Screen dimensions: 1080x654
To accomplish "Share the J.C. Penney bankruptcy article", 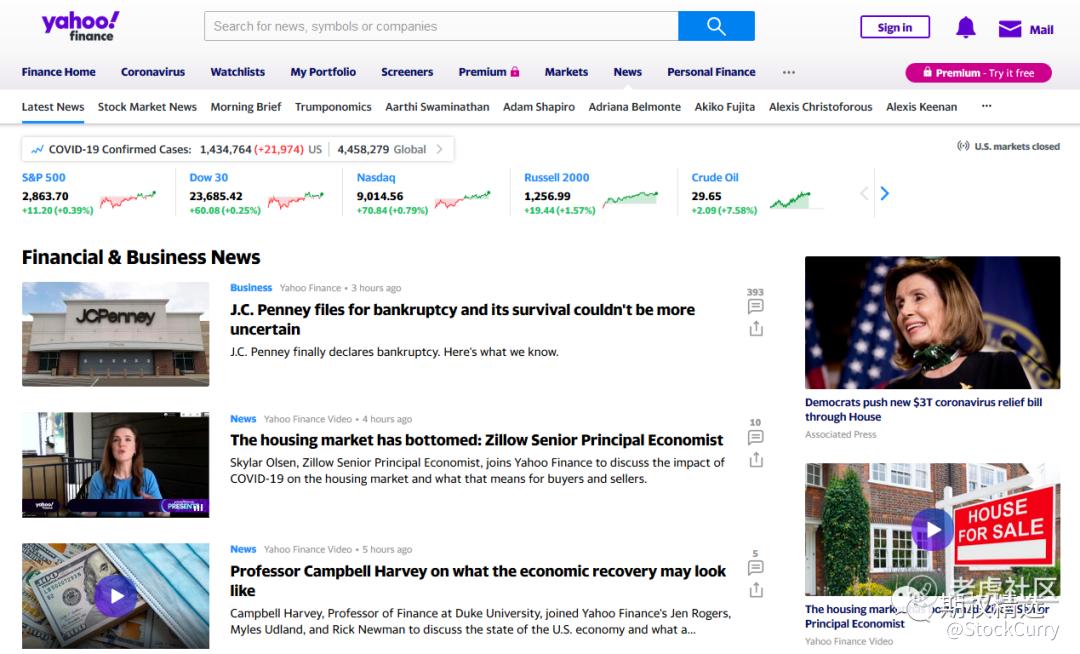I will [x=755, y=329].
